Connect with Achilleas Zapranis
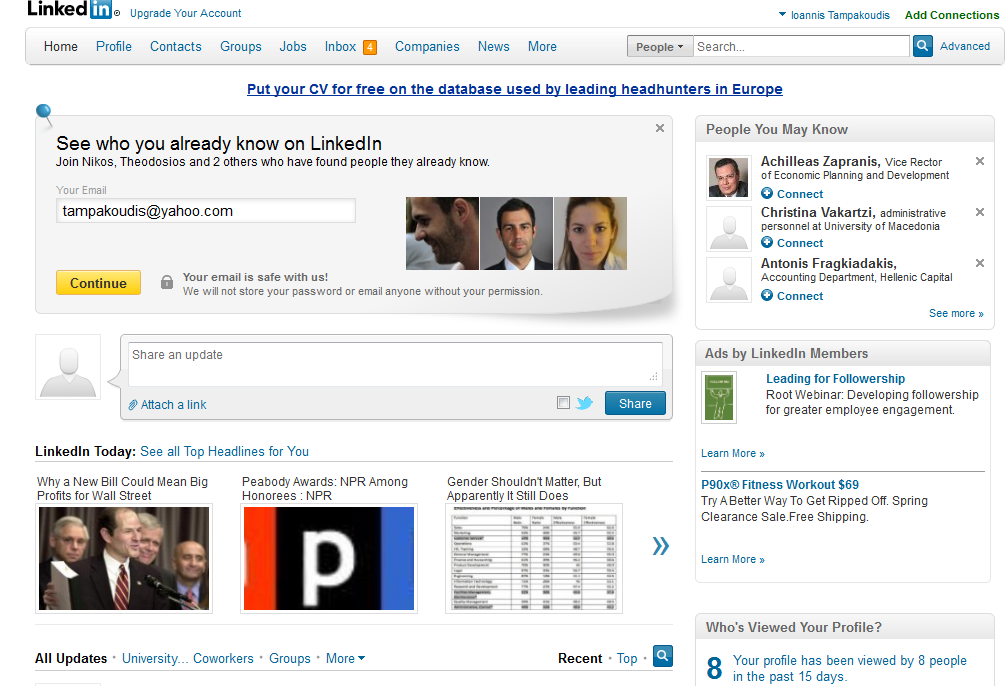Image resolution: width=1007 pixels, height=686 pixels. click(x=800, y=194)
